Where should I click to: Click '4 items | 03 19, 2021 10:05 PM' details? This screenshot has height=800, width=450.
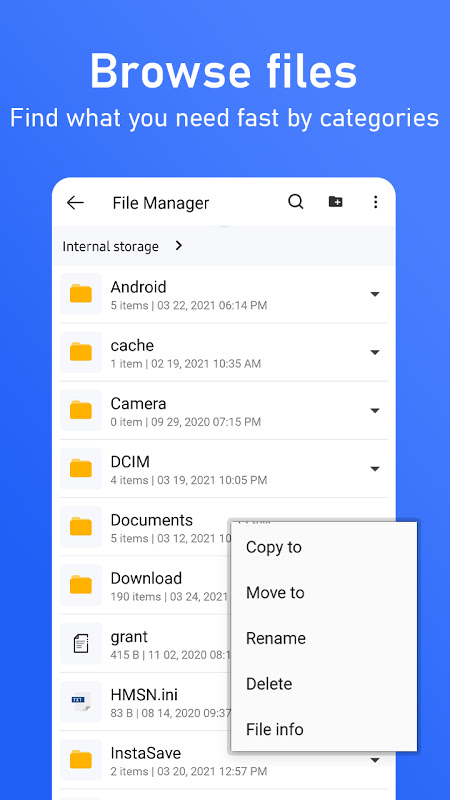point(189,480)
